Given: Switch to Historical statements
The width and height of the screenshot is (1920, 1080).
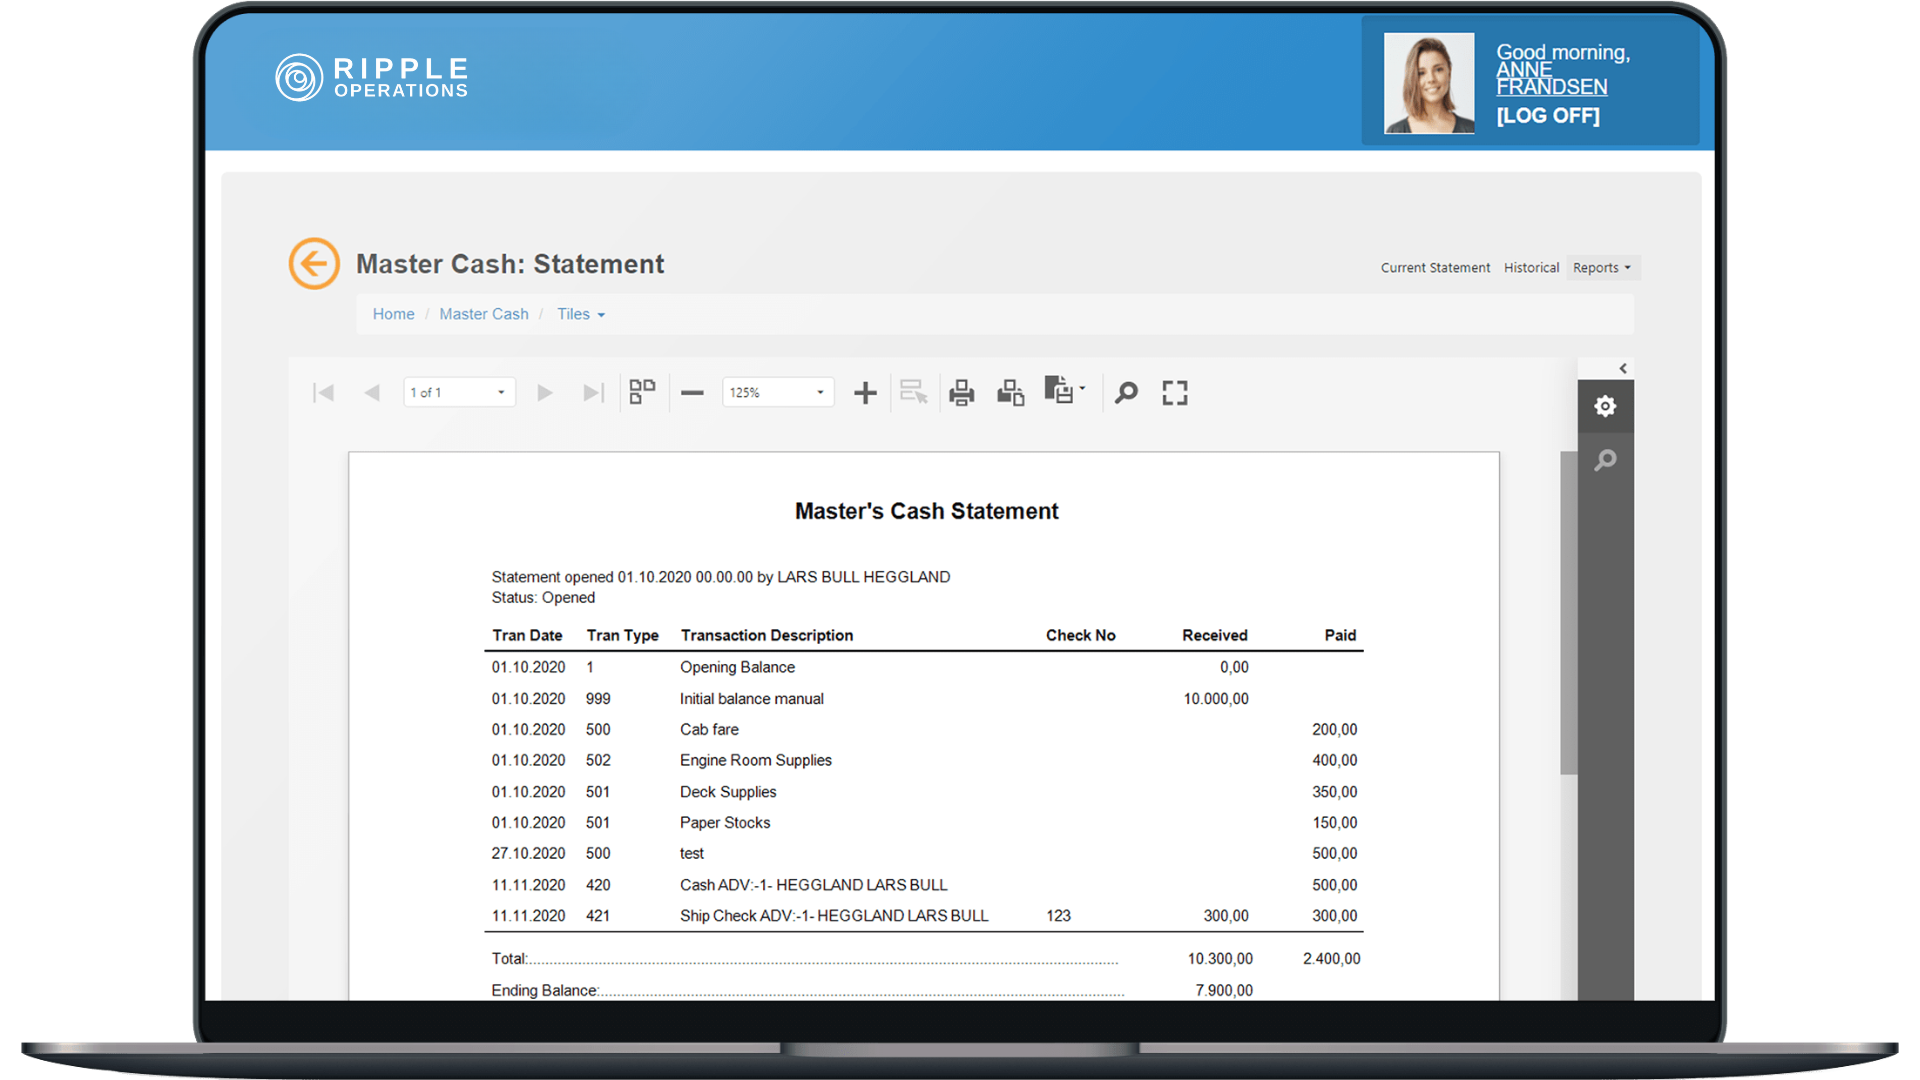Looking at the screenshot, I should click(x=1531, y=268).
